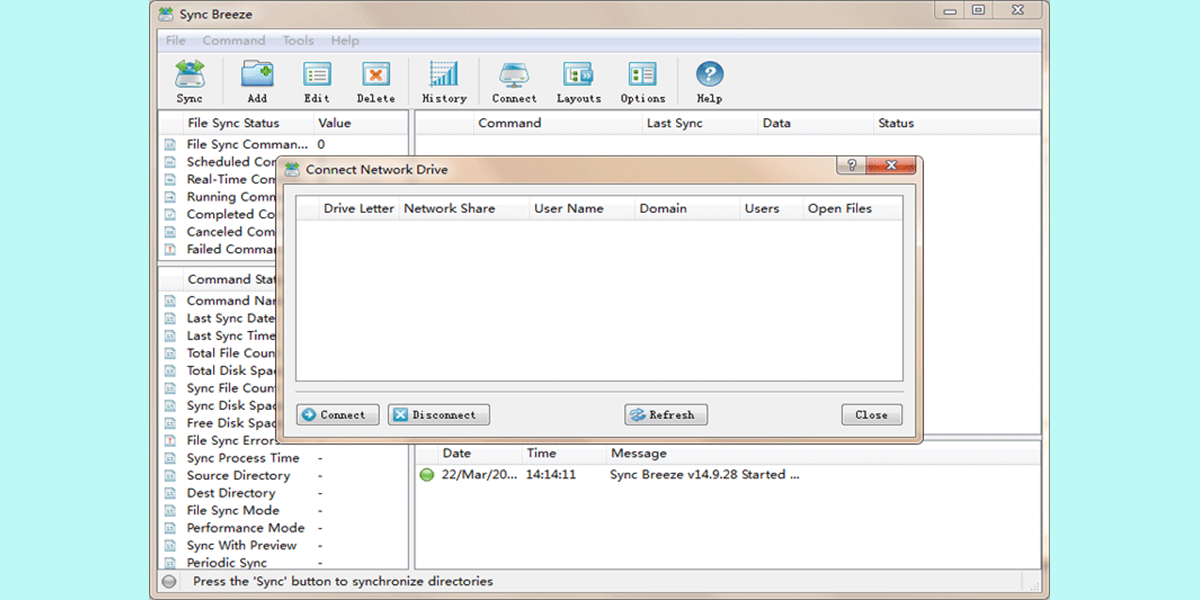The image size is (1200, 600).
Task: Click the status bar indicator icon at bottom left
Action: [169, 581]
